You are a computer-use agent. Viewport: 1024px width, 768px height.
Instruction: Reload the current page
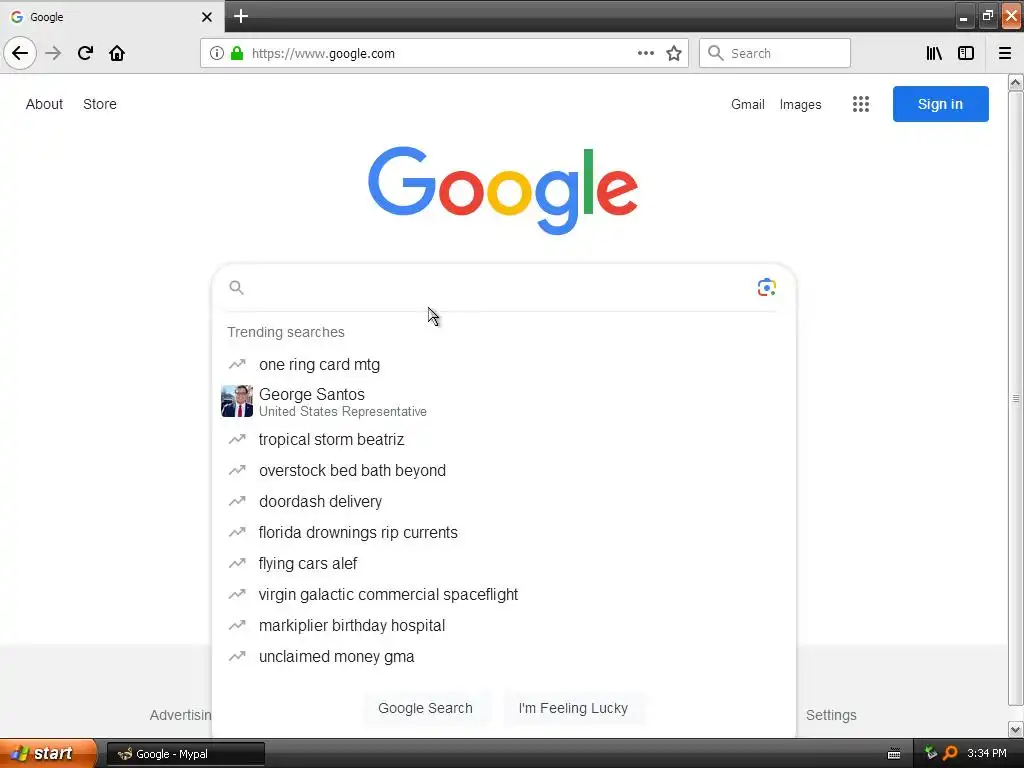click(x=85, y=53)
